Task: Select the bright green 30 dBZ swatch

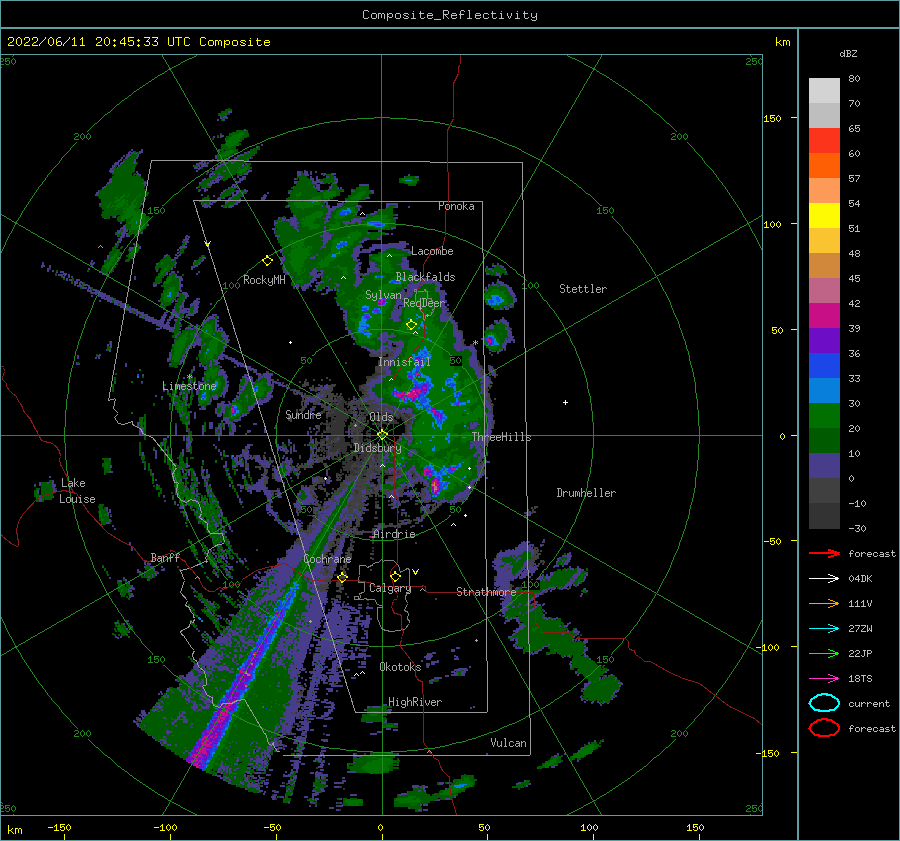Action: 824,415
